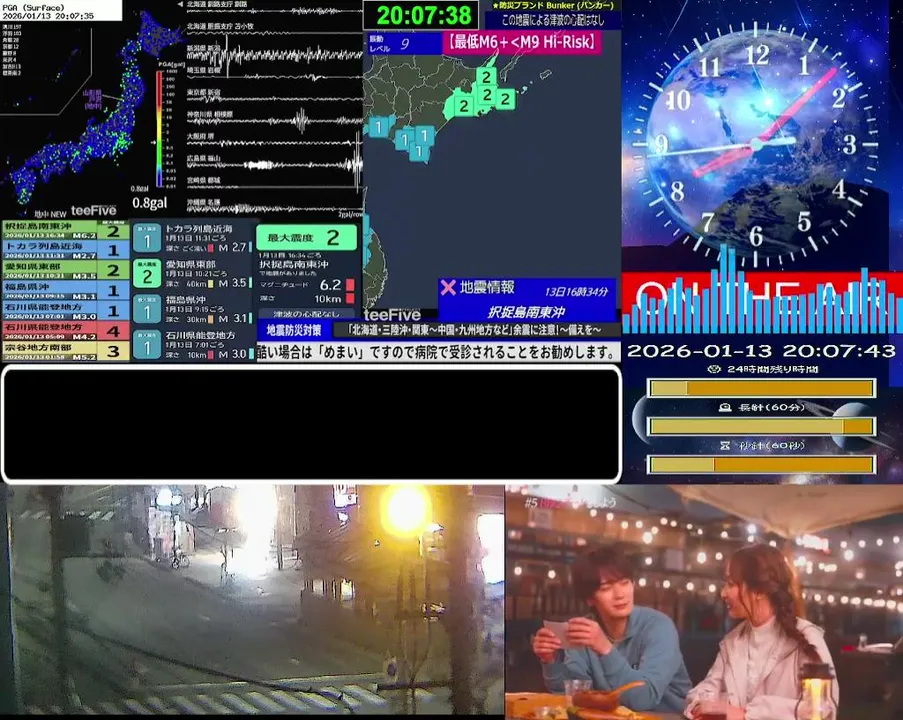
Task: Click the green 20:07:38 digital clock
Action: pyautogui.click(x=422, y=15)
